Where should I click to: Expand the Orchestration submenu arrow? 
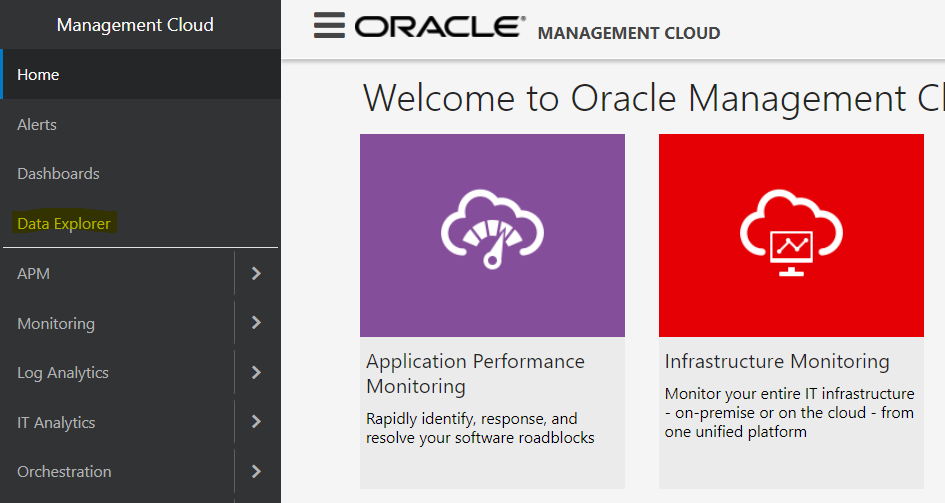click(257, 471)
